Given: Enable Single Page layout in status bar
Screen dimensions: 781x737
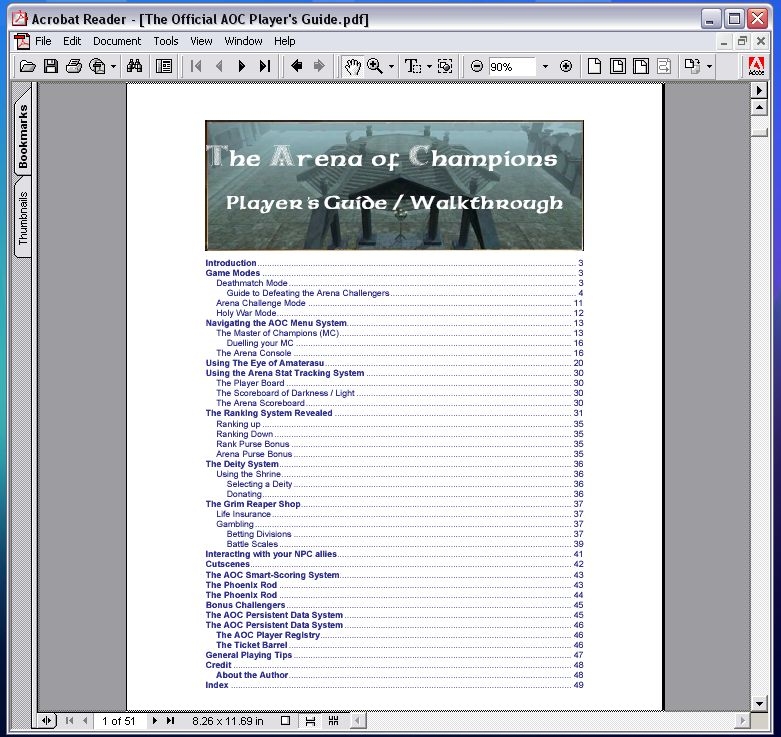Looking at the screenshot, I should pos(286,720).
